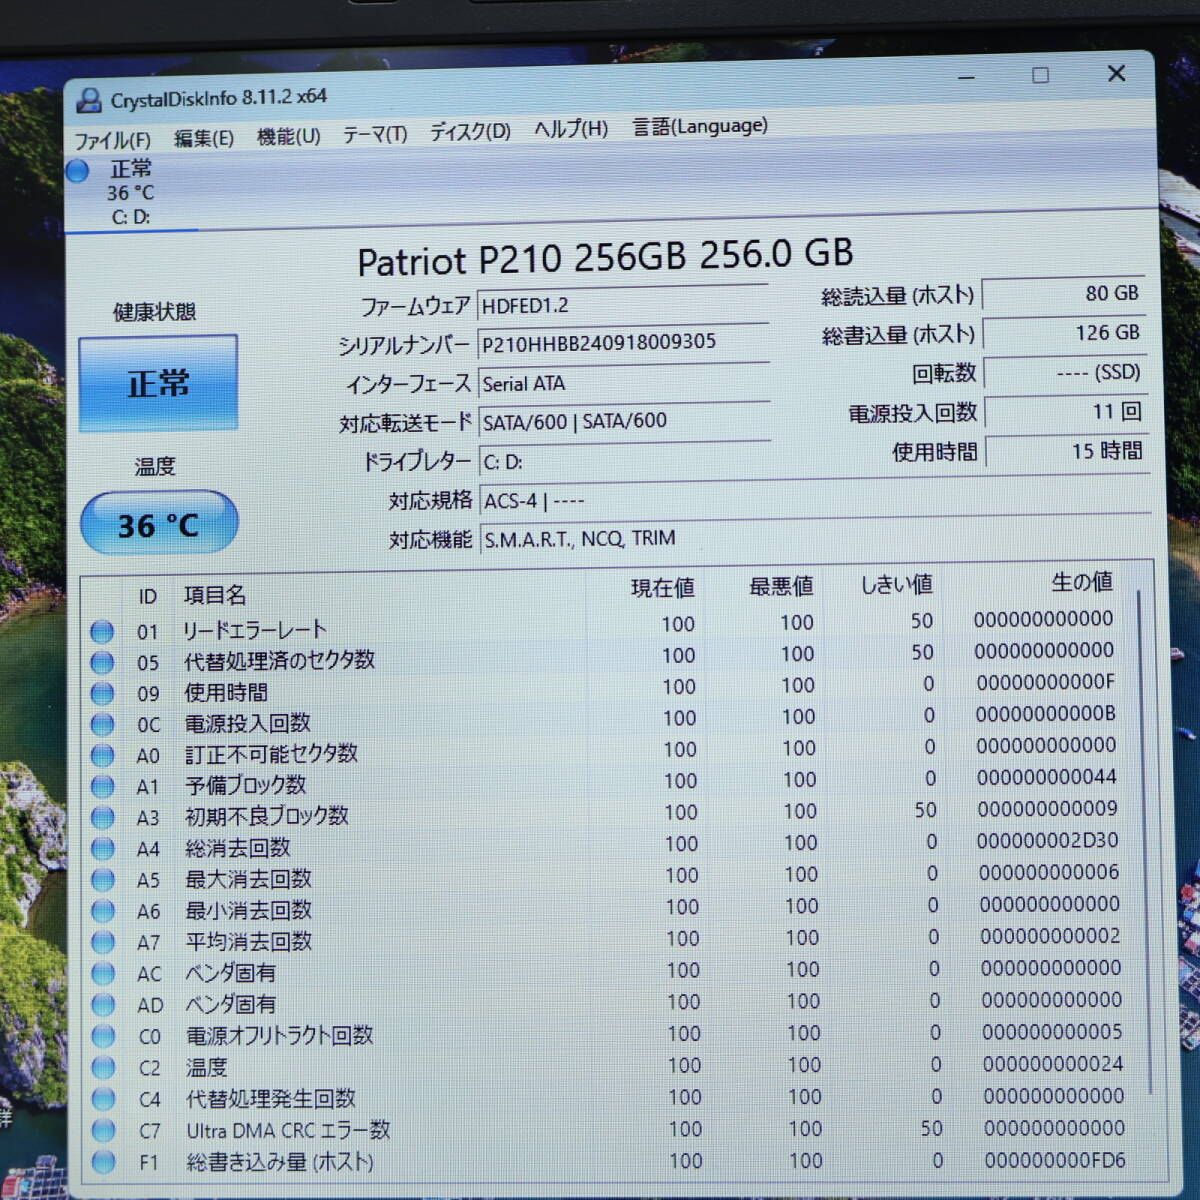This screenshot has height=1200, width=1200.
Task: Click the status circle for C0 電源オフリトラクト回数
Action: [x=103, y=1036]
